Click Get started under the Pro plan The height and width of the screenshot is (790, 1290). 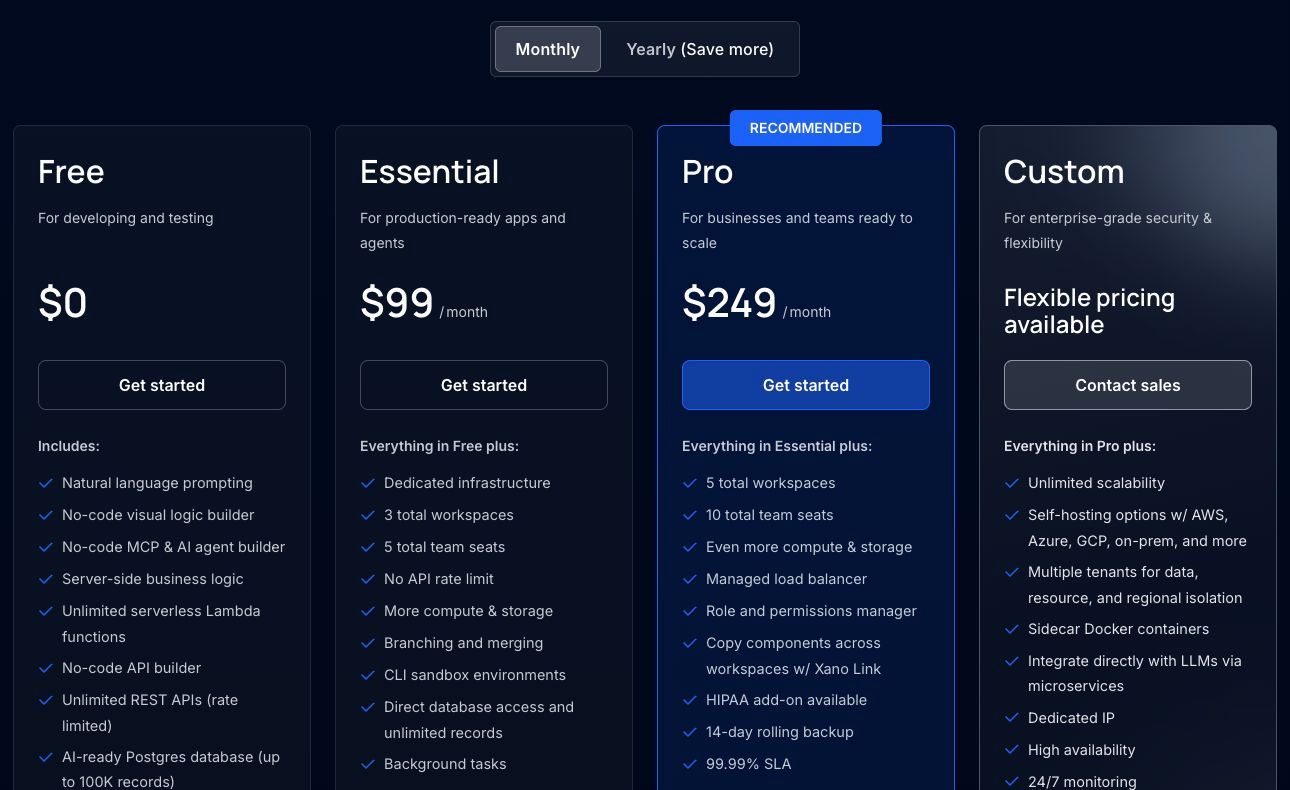806,385
